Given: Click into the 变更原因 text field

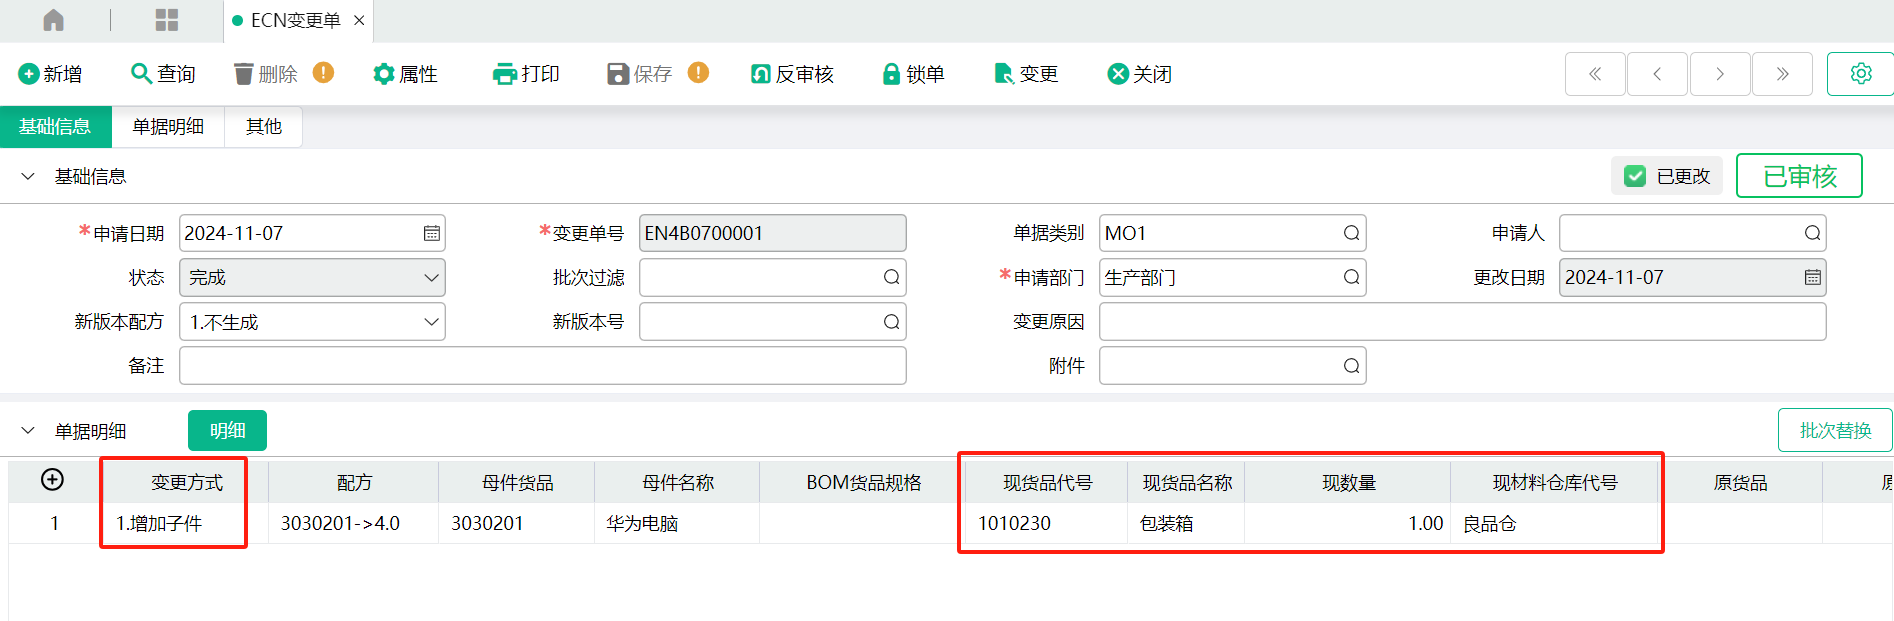Looking at the screenshot, I should tap(1462, 322).
